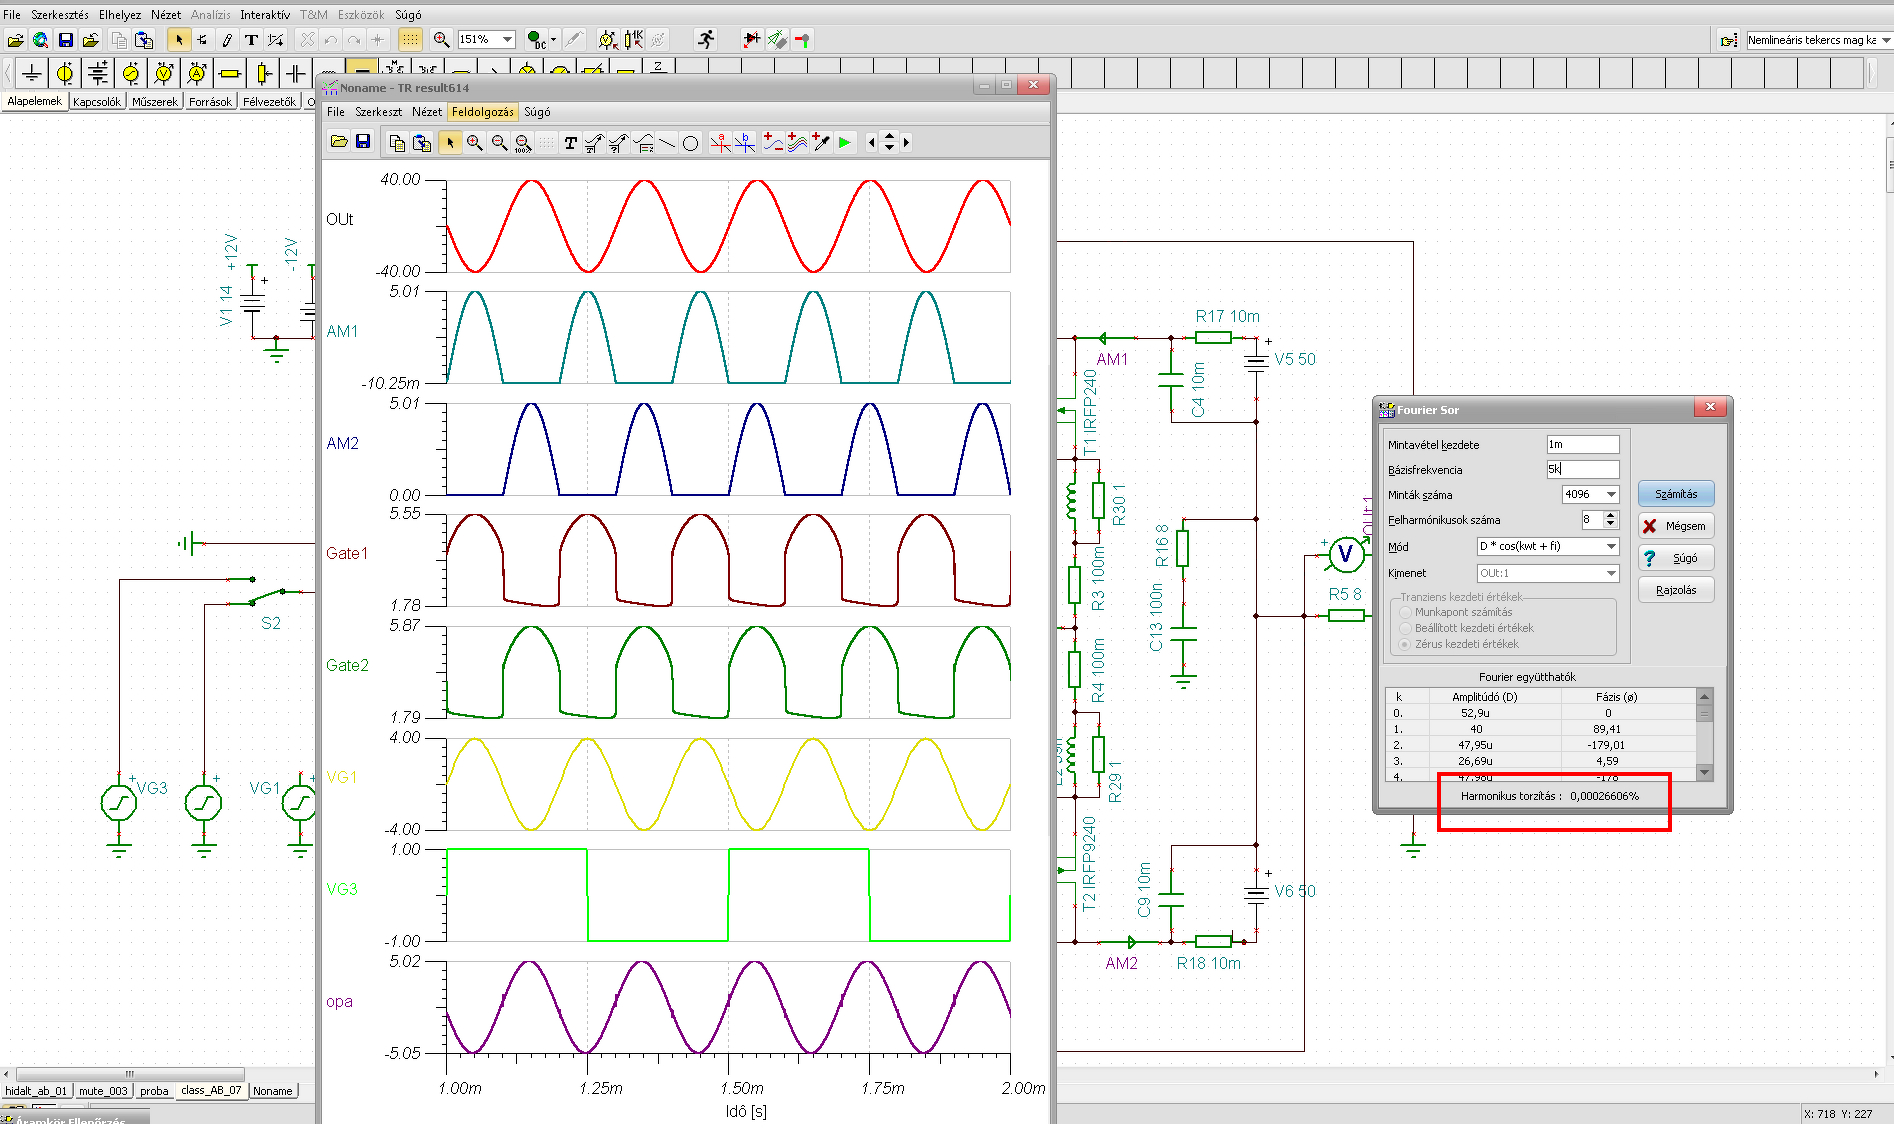The width and height of the screenshot is (1894, 1124).
Task: Pick the voltmeter component icon
Action: click(x=164, y=73)
